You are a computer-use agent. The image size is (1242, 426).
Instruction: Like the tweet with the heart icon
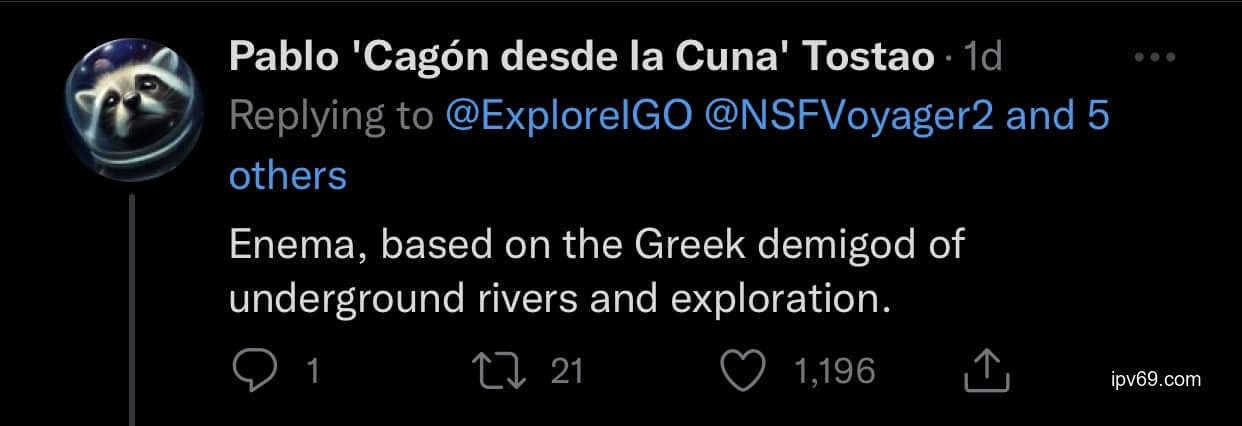741,371
